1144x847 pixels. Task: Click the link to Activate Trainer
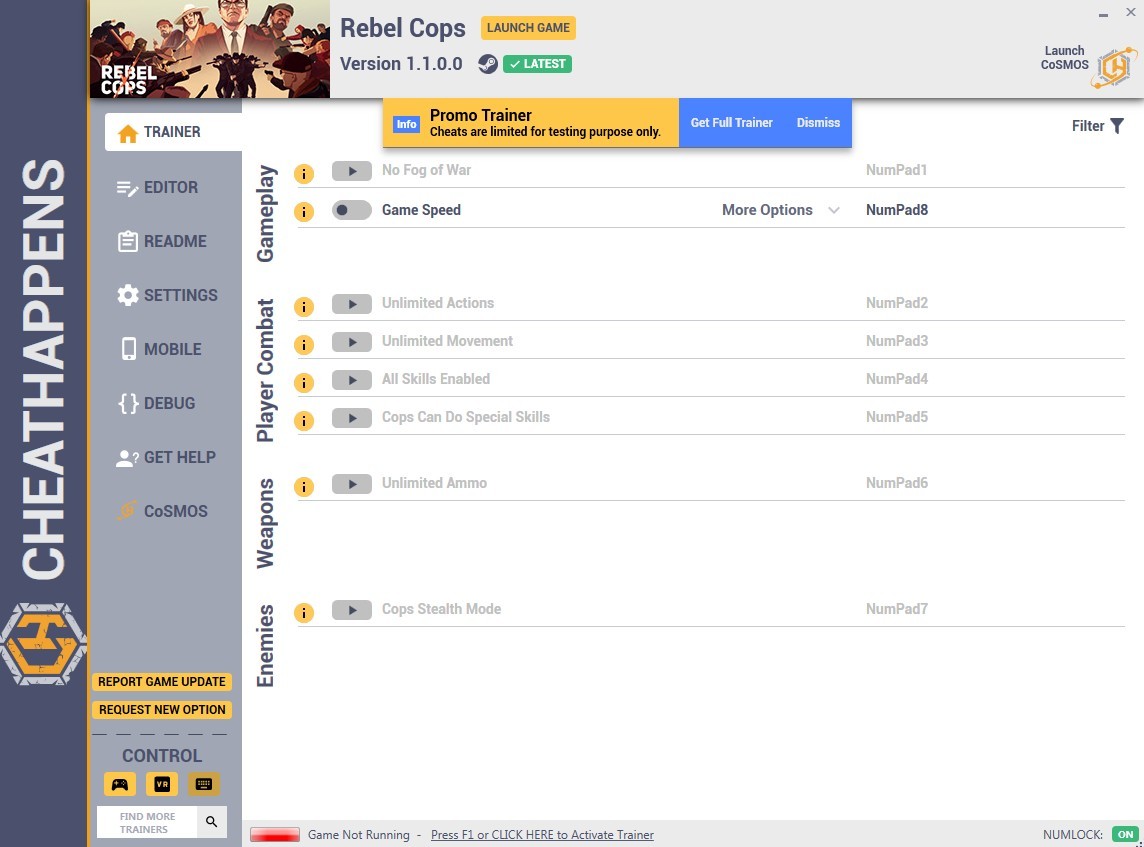click(x=542, y=835)
